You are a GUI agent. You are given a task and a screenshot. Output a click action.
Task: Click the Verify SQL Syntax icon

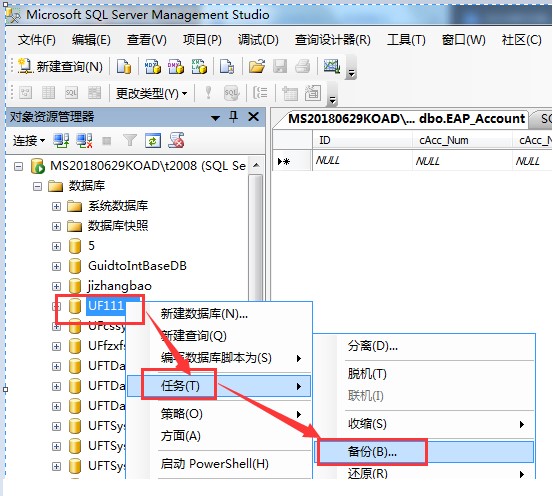pyautogui.click(x=231, y=93)
